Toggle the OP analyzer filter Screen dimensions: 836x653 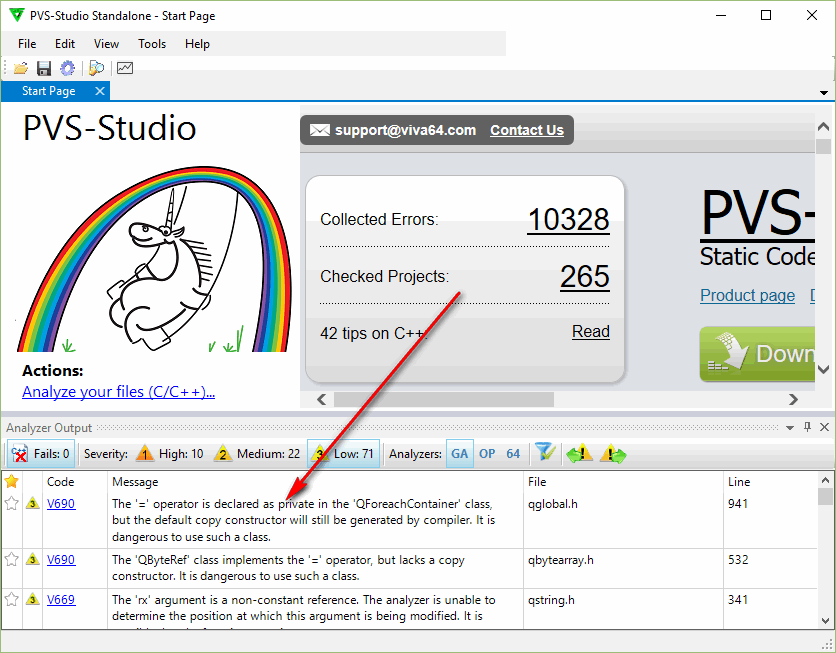tap(487, 454)
